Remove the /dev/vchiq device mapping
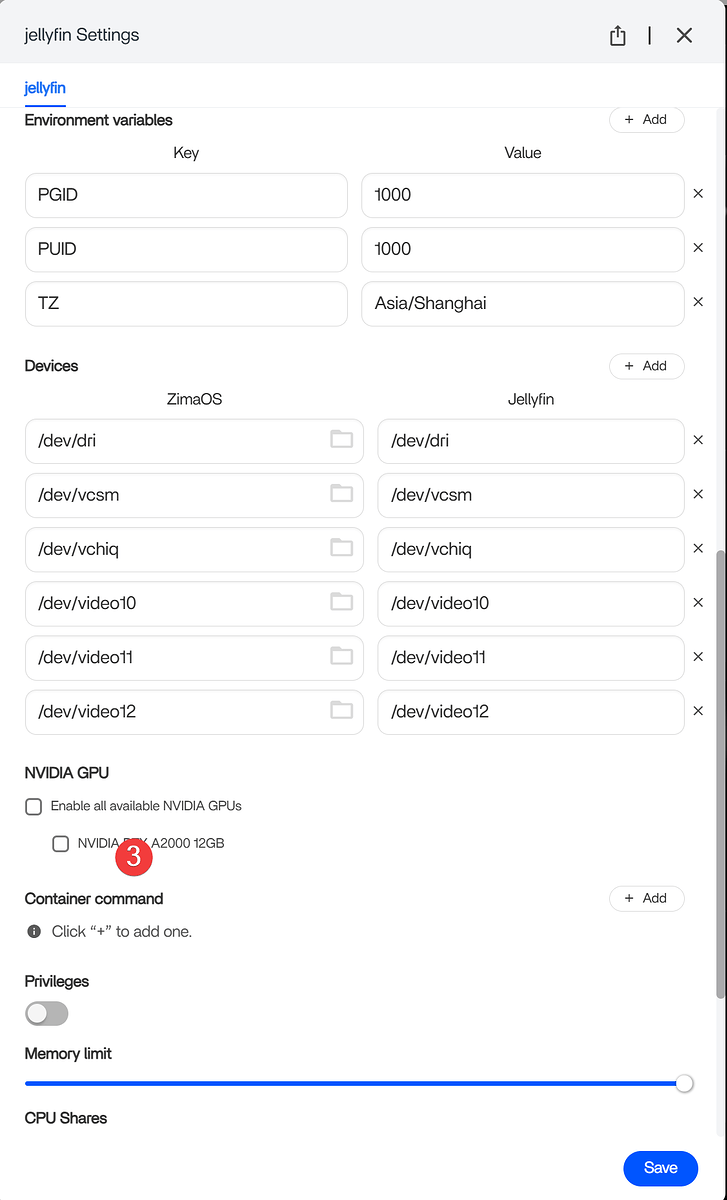Image resolution: width=727 pixels, height=1200 pixels. [698, 548]
